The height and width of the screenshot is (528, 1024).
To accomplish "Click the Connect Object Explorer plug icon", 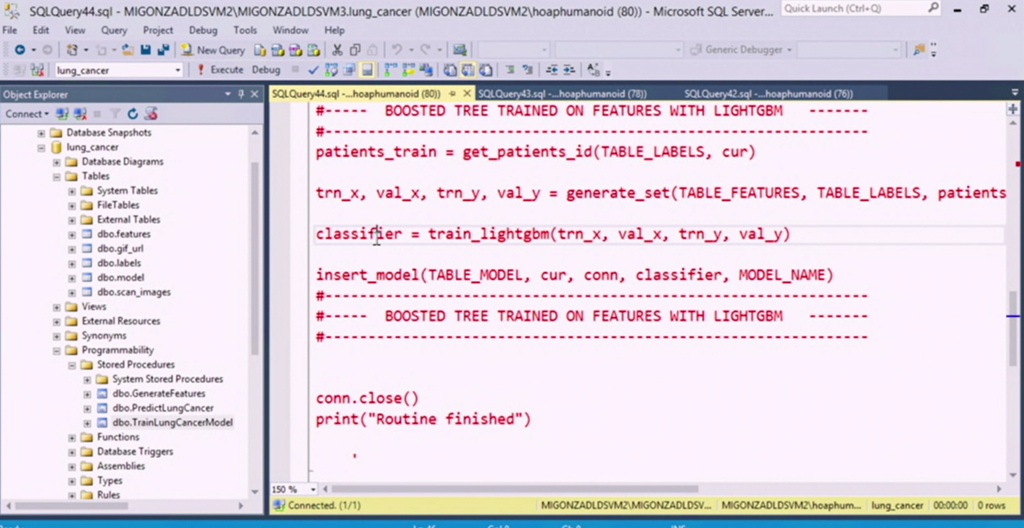I will coord(62,114).
